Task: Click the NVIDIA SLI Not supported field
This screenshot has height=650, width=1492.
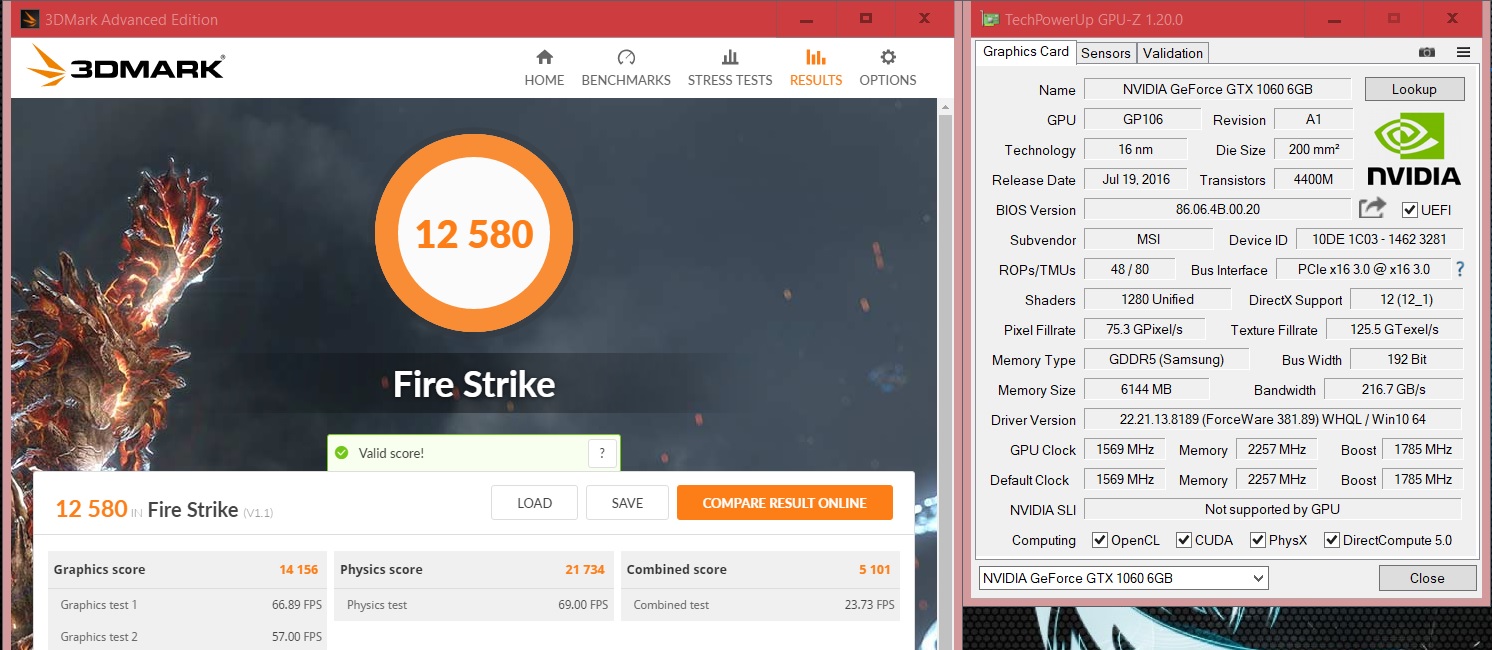Action: coord(1272,509)
